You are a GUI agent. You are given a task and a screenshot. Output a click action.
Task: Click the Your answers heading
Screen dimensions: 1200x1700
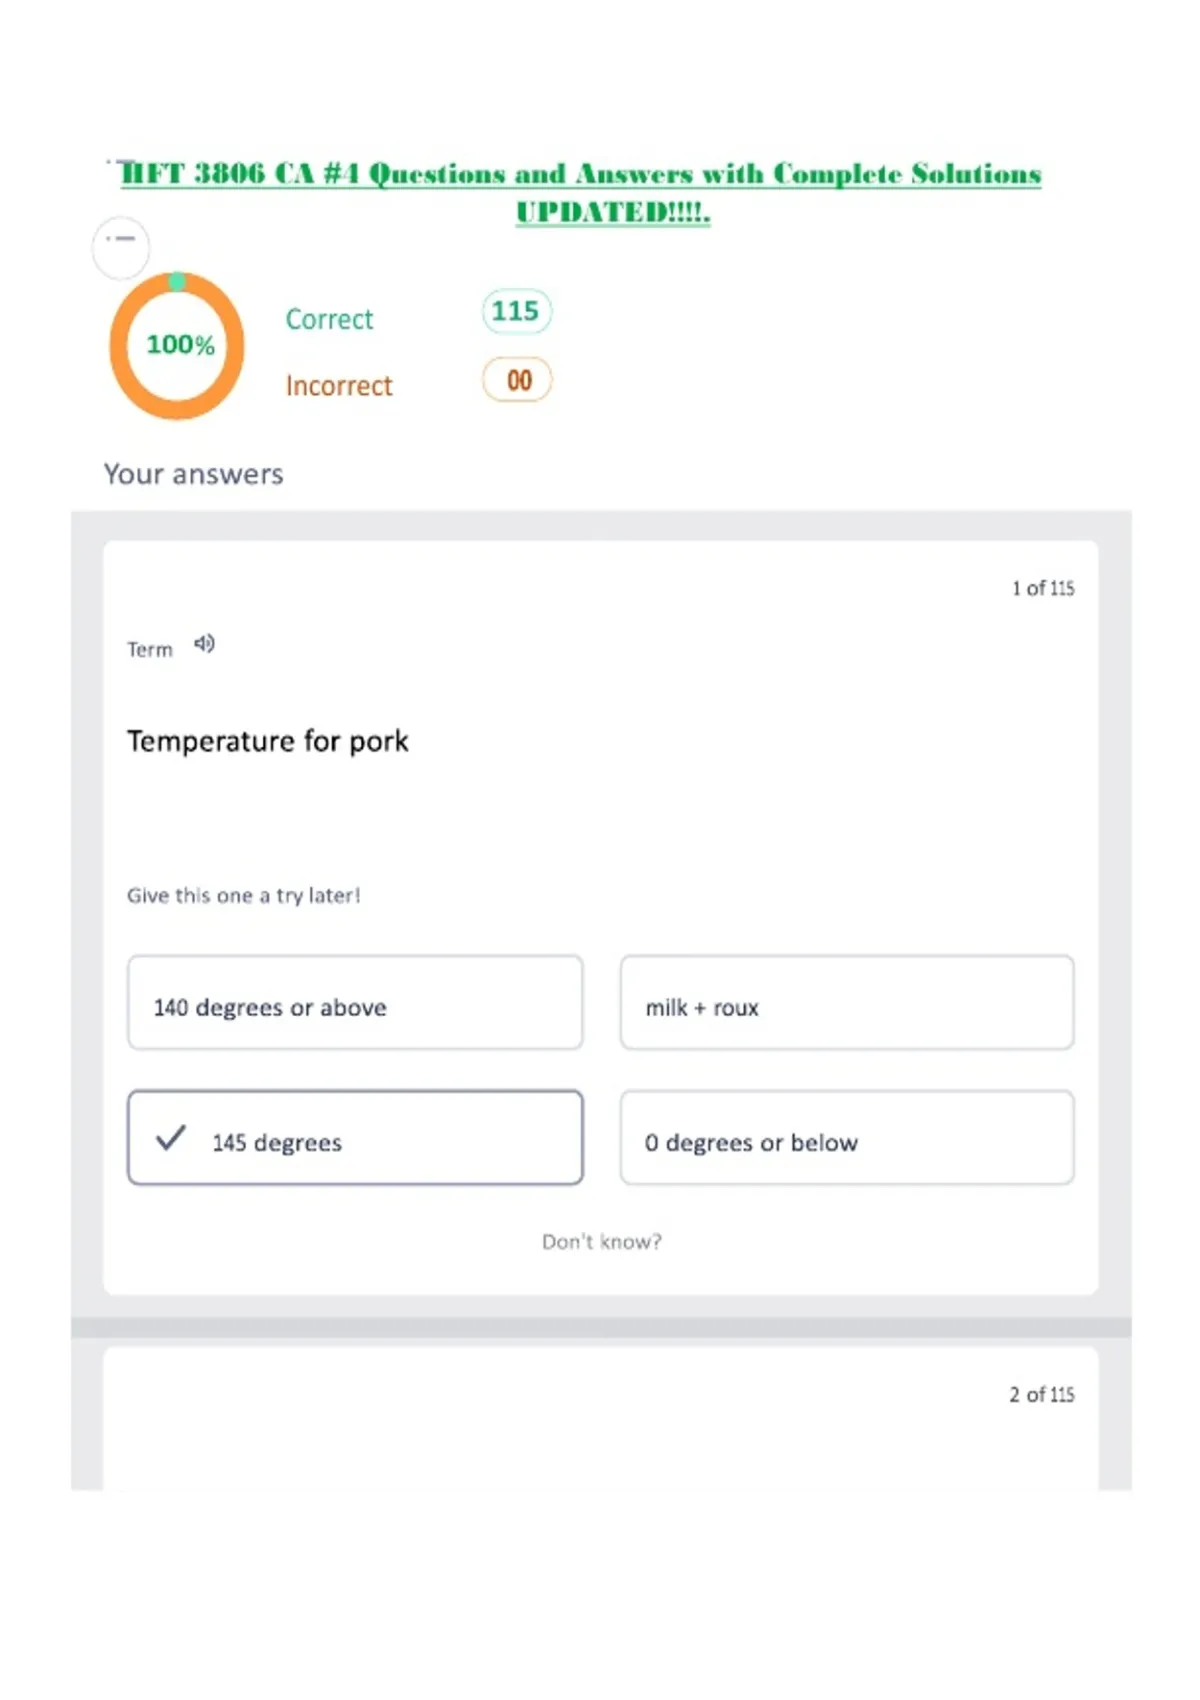194,474
